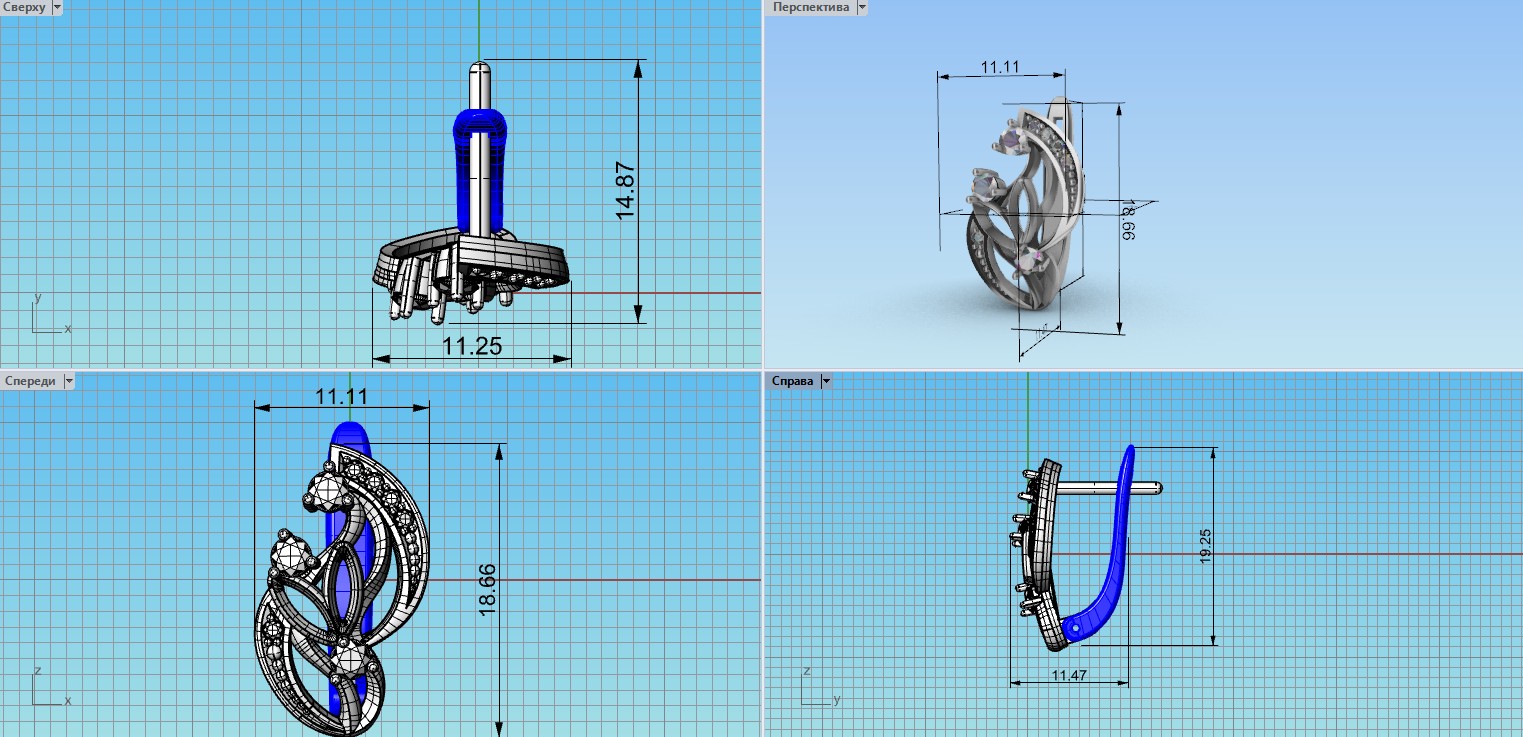
Task: Activate the Перспектива viewport title
Action: click(x=809, y=7)
